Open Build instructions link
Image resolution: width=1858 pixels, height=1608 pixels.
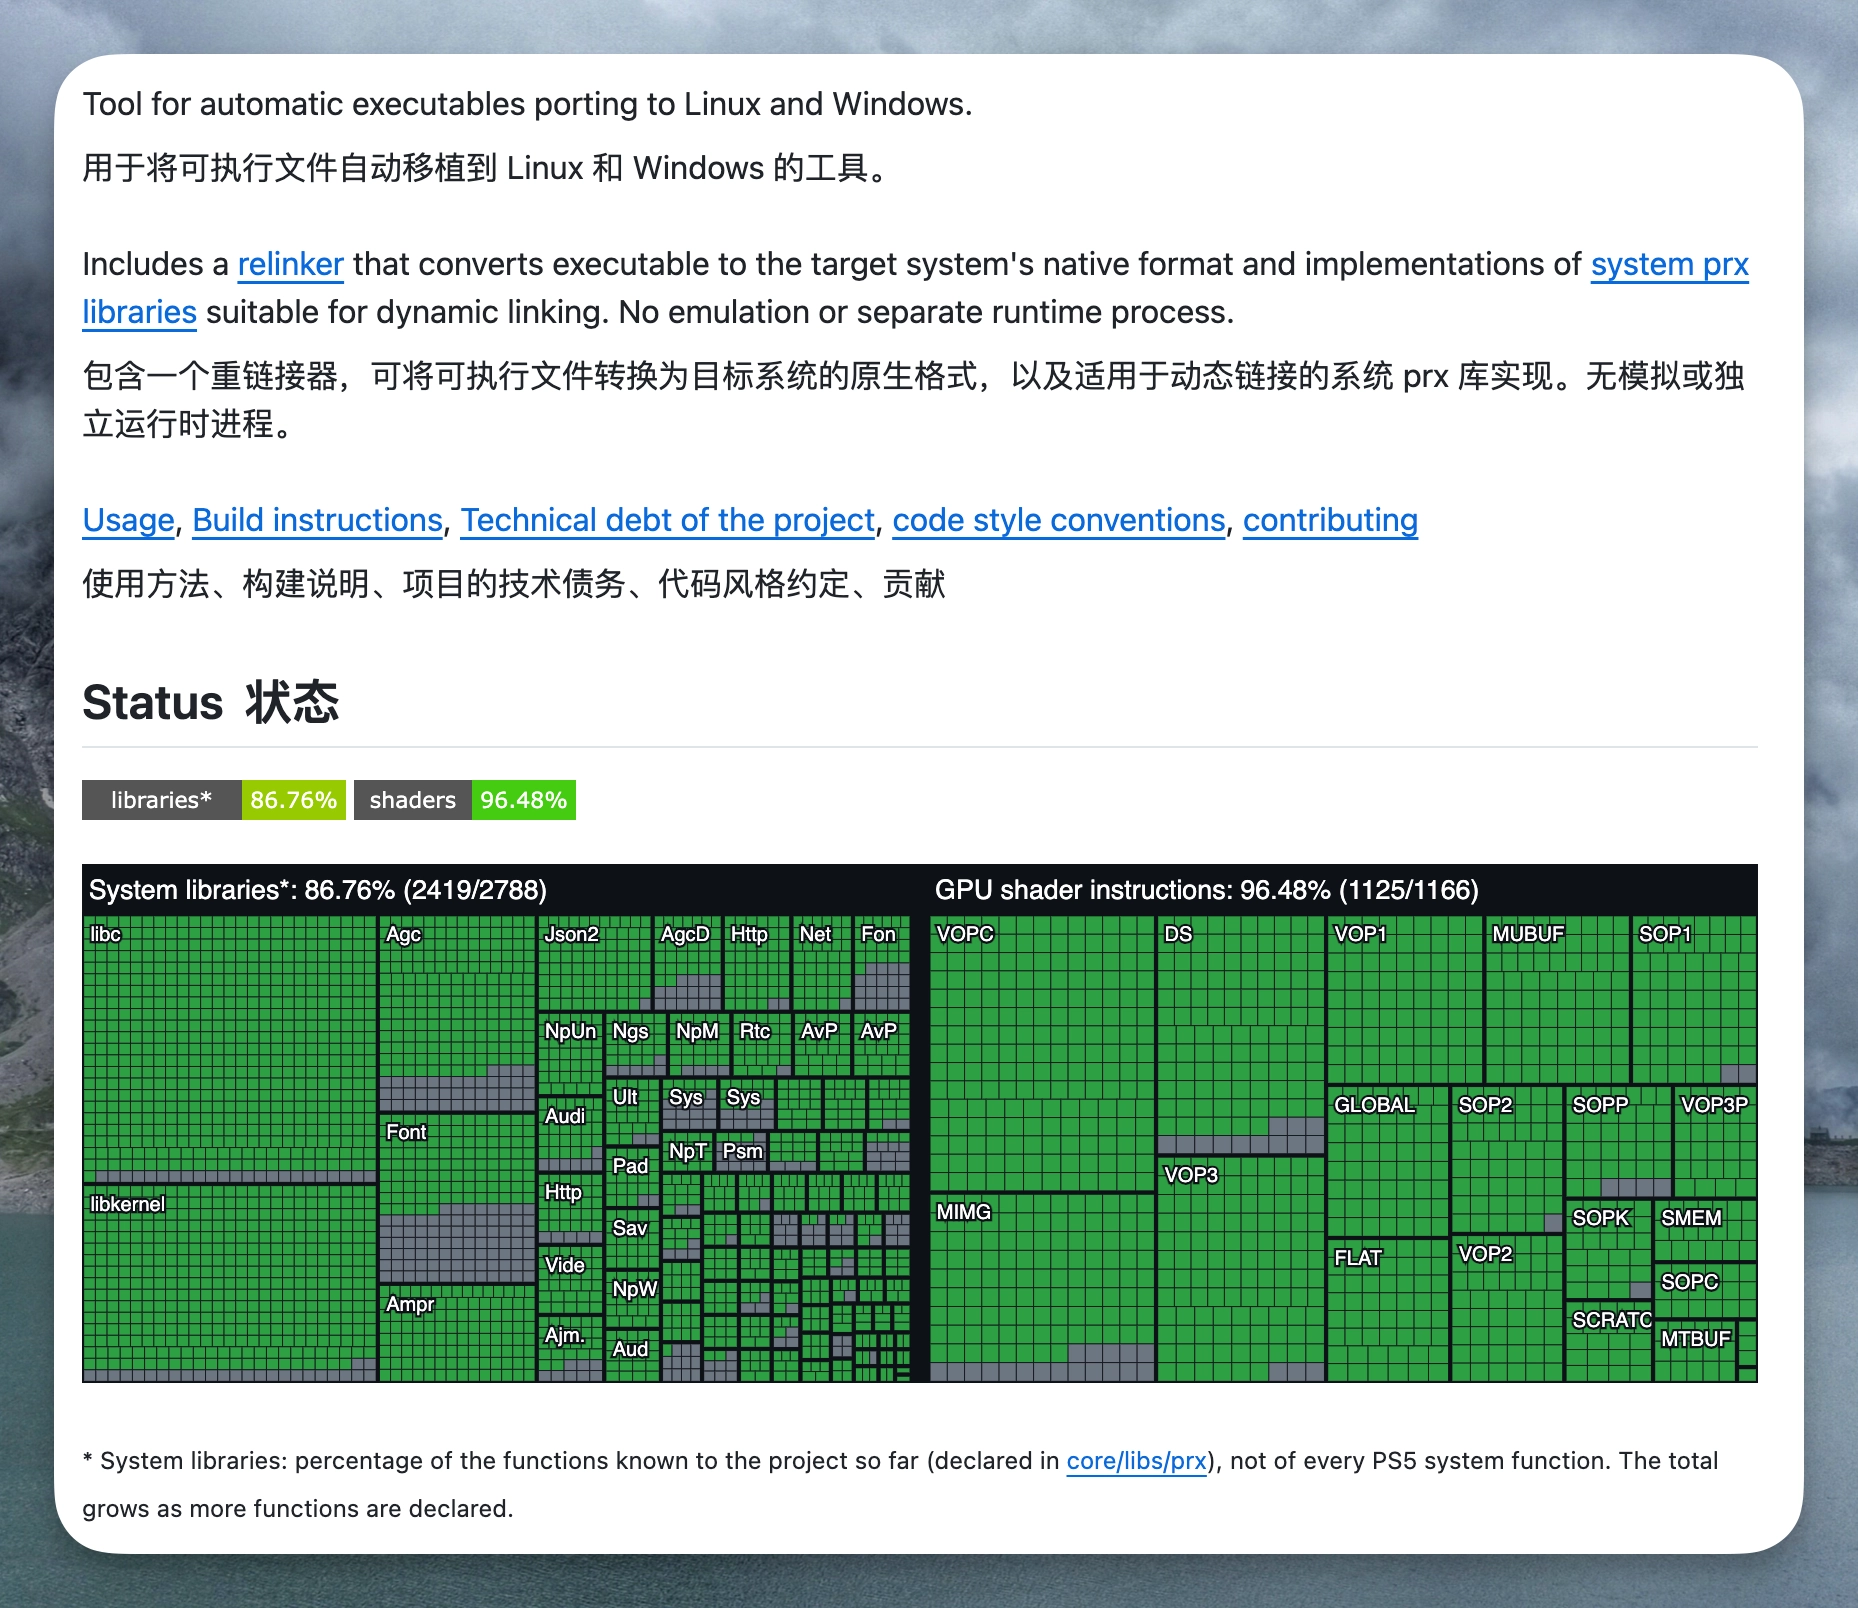[317, 520]
